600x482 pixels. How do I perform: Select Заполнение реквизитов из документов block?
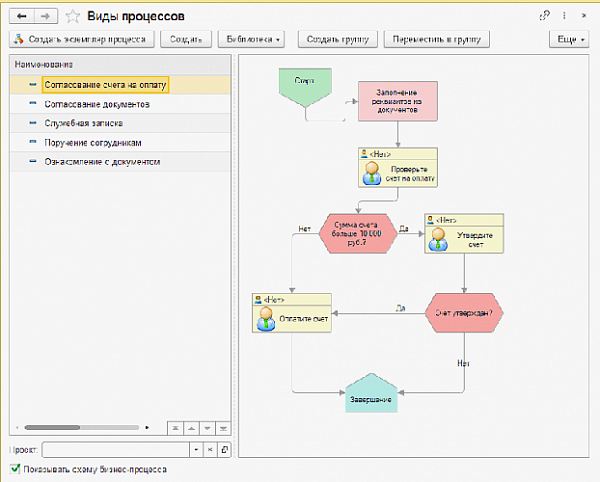pyautogui.click(x=398, y=101)
